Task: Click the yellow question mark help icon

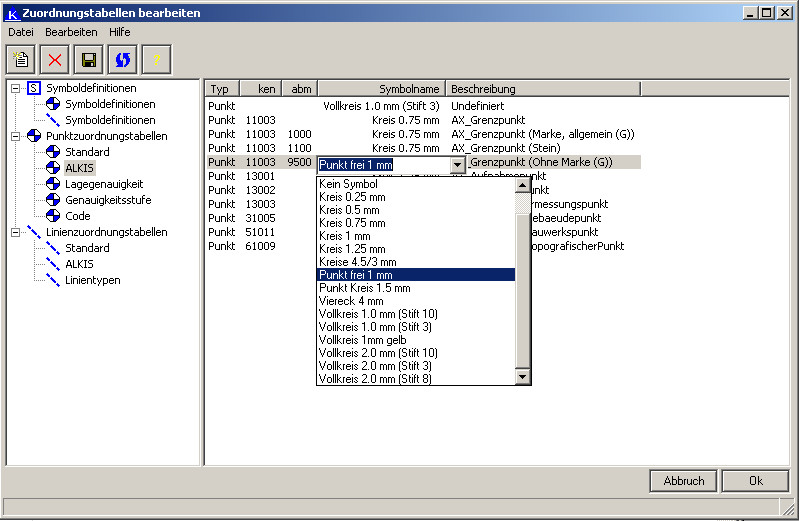Action: tap(157, 60)
